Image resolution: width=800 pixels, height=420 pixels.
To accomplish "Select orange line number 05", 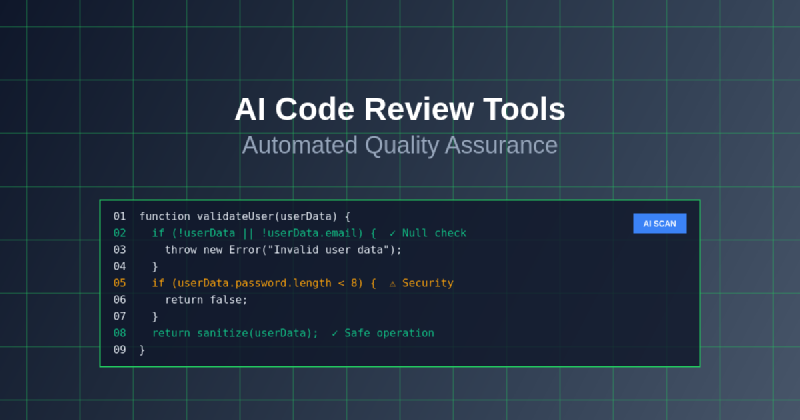I will click(x=120, y=283).
